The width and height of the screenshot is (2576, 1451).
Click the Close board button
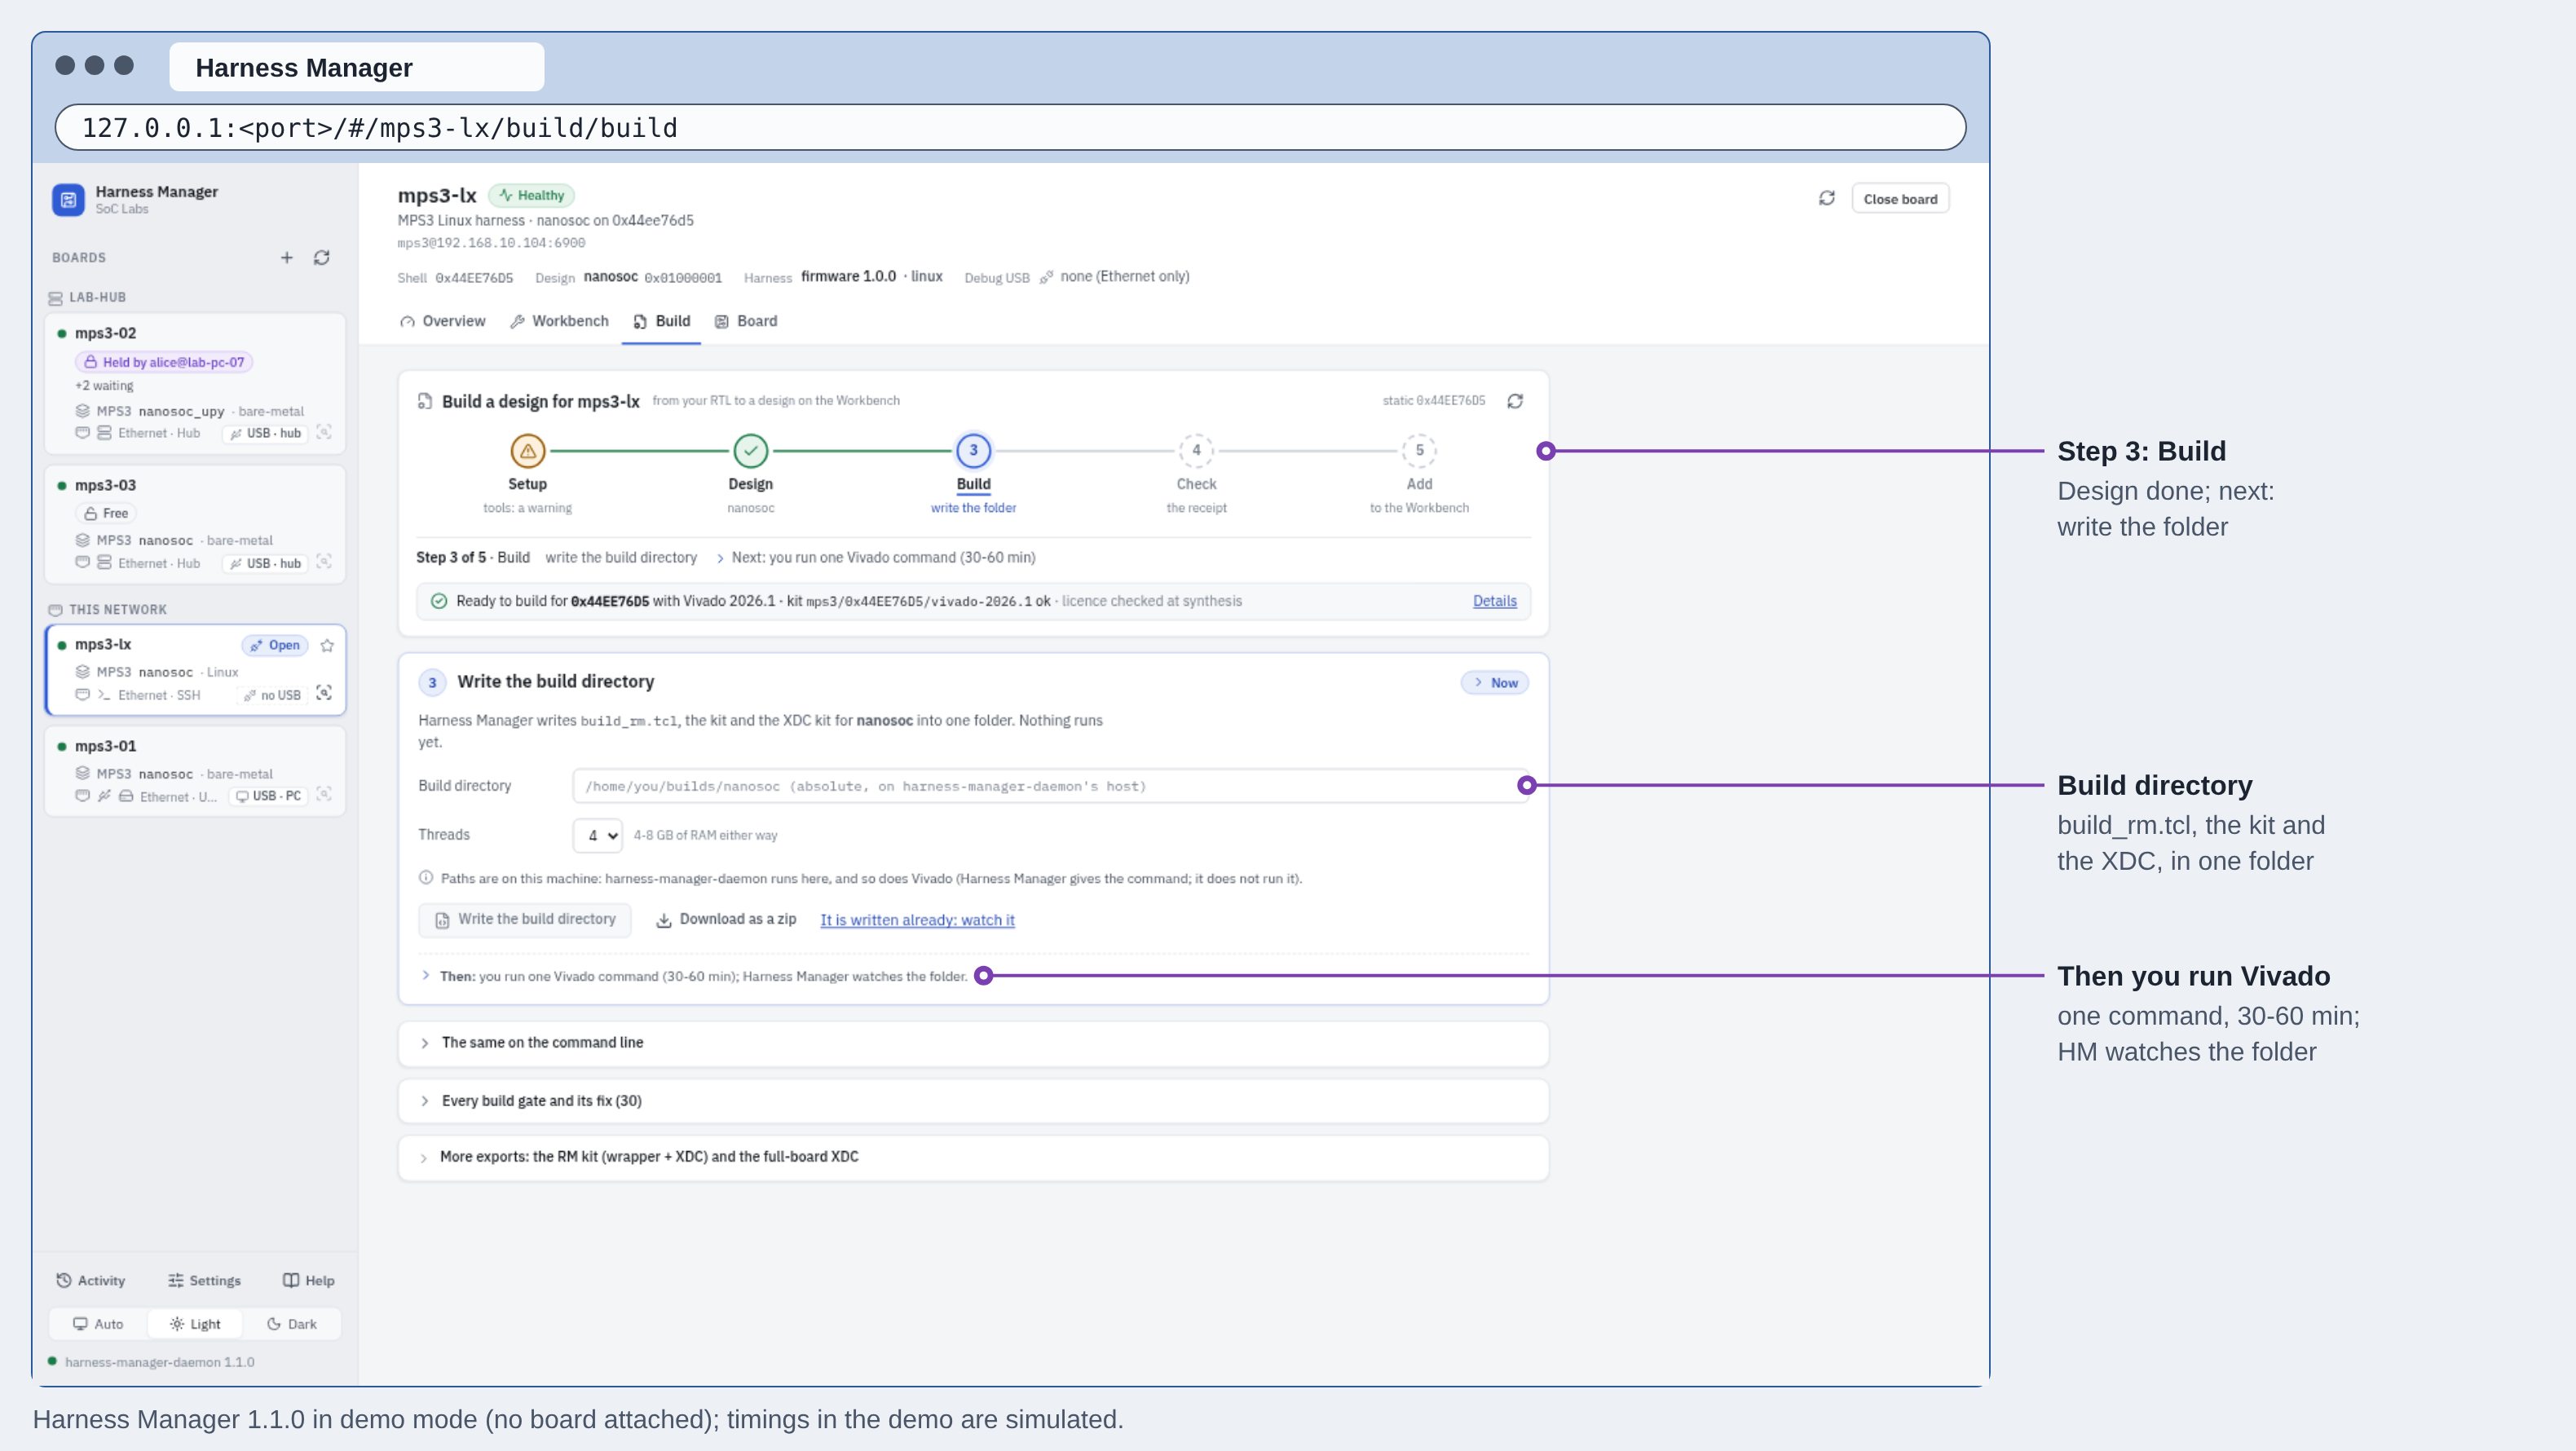point(1900,199)
